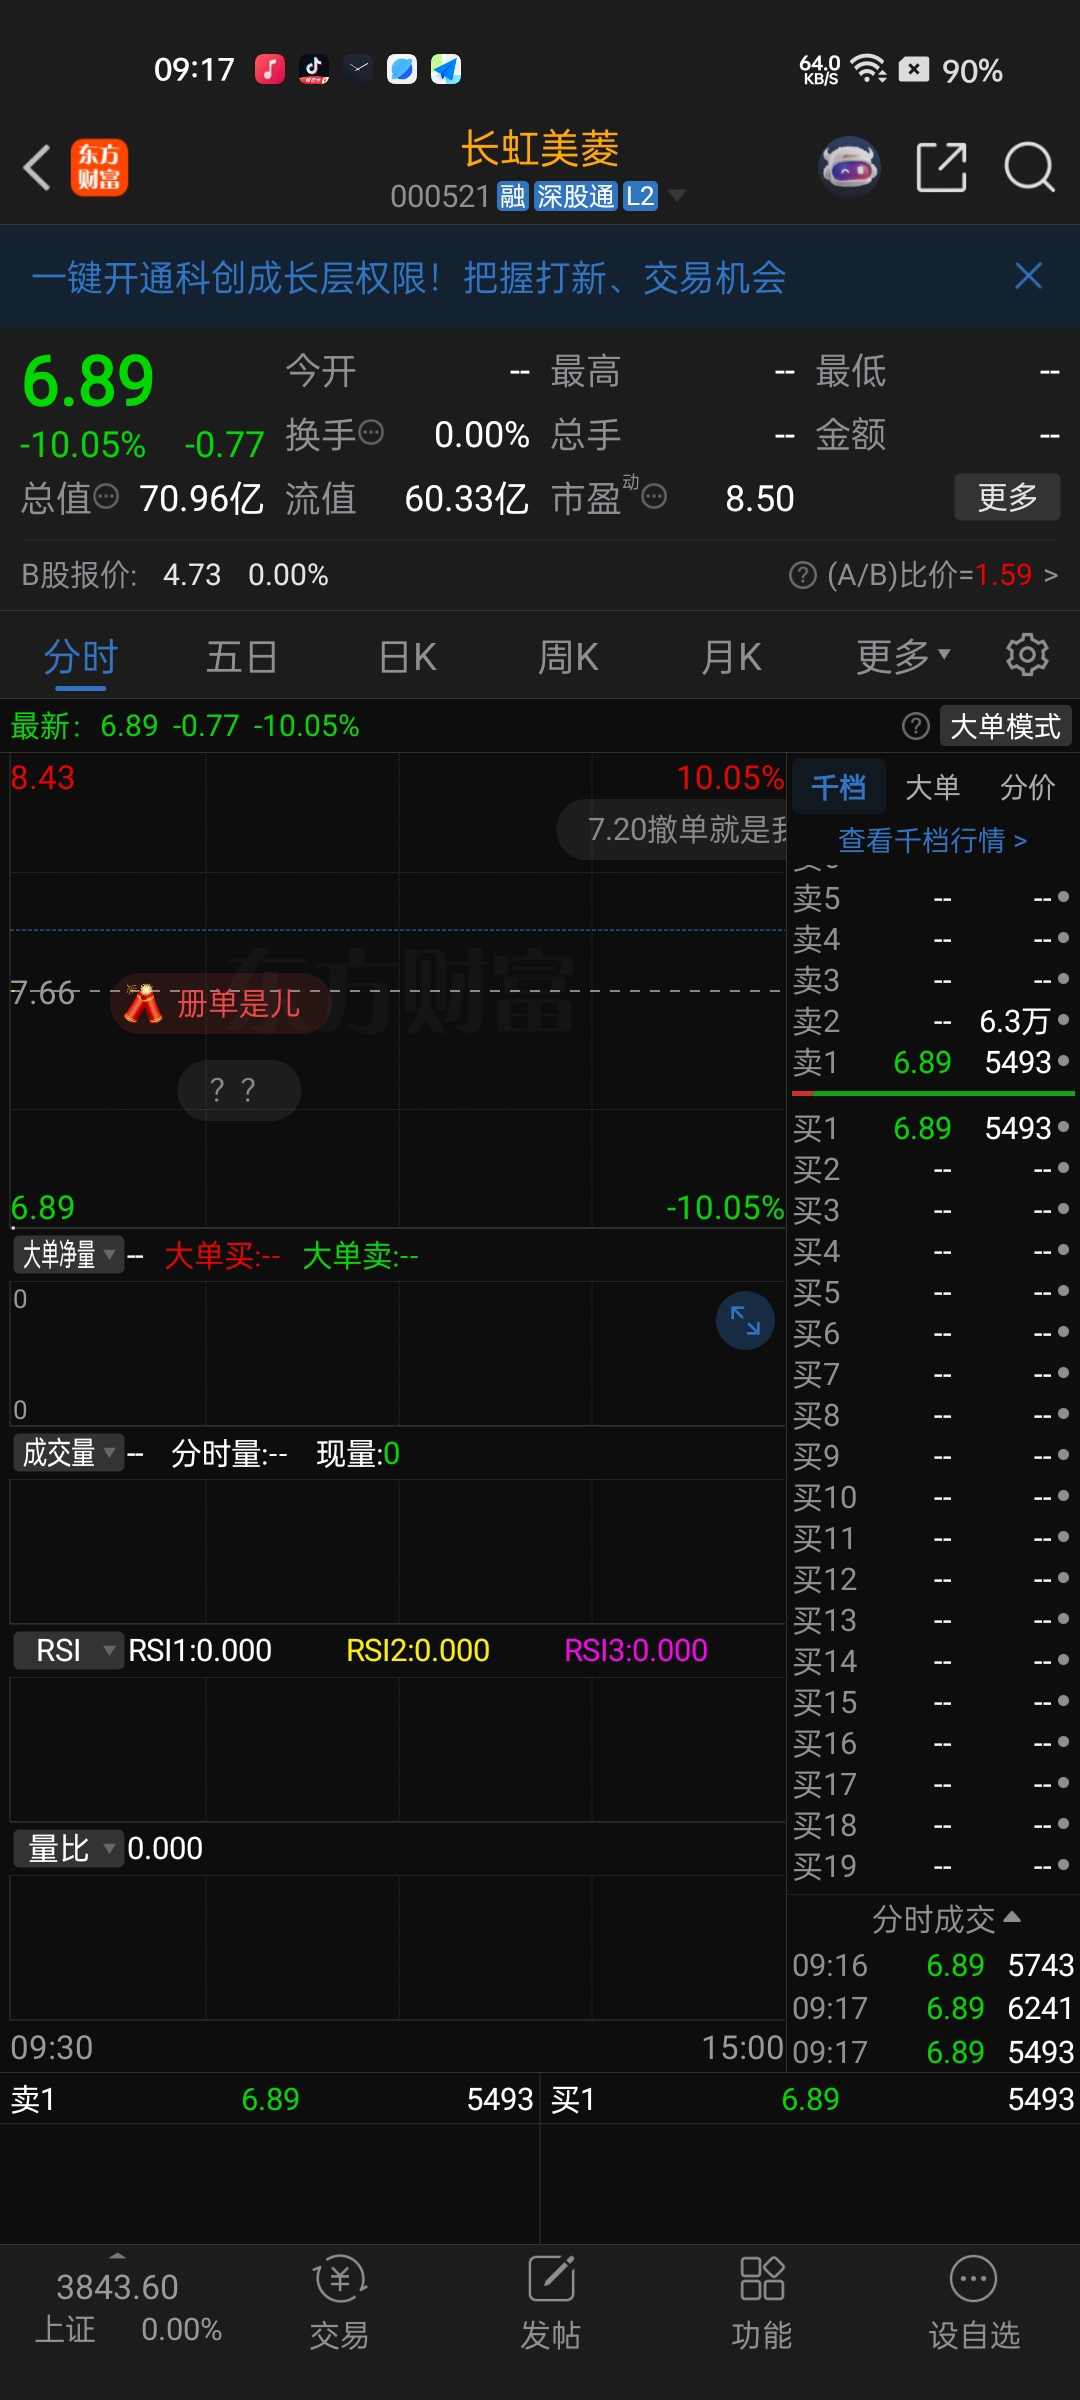Tap the 融 margin badge
The width and height of the screenshot is (1080, 2400).
coord(512,196)
